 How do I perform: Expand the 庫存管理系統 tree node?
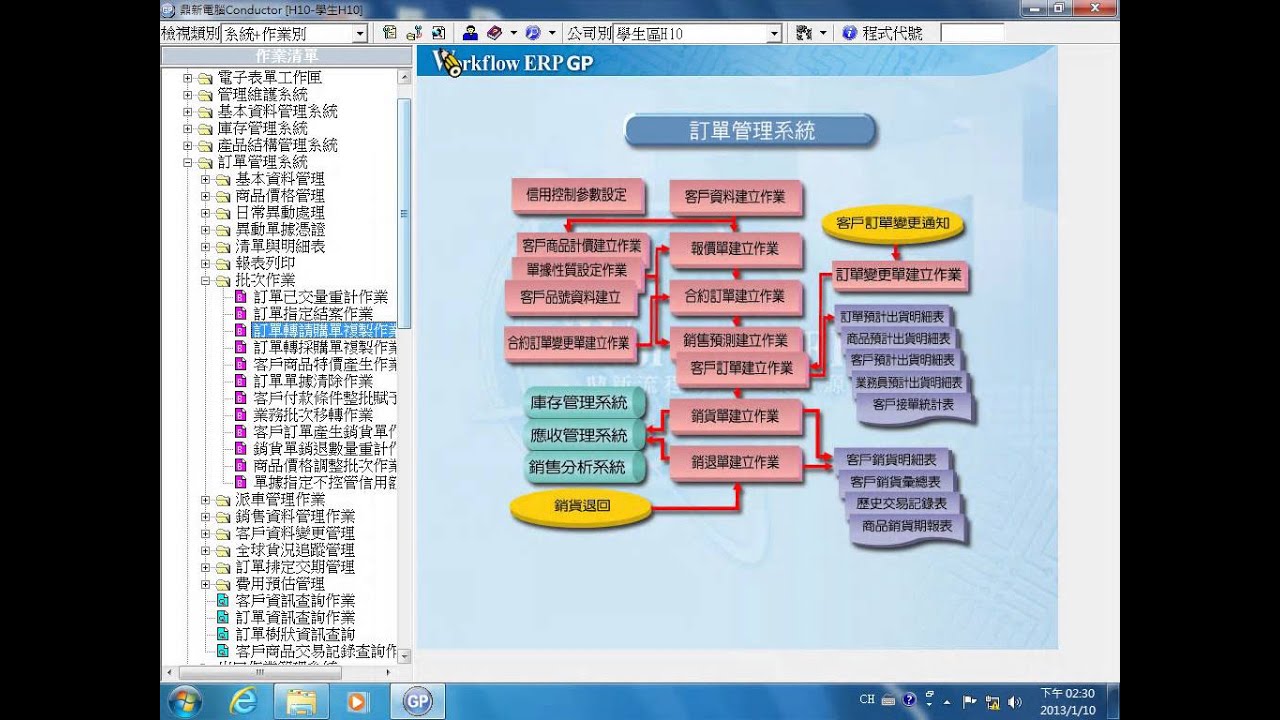click(187, 129)
